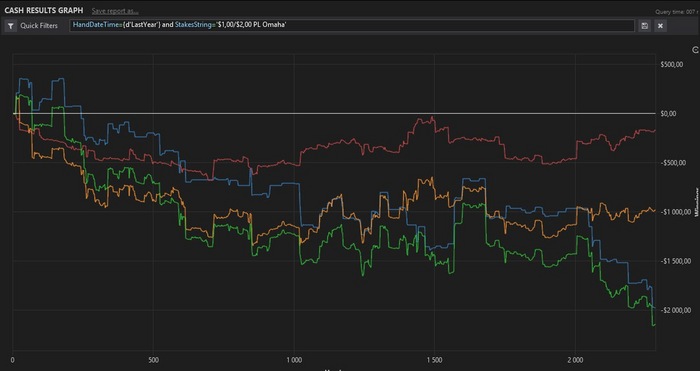Select the 1 000 hands axis tick label
This screenshot has height=371, width=700.
tap(294, 360)
